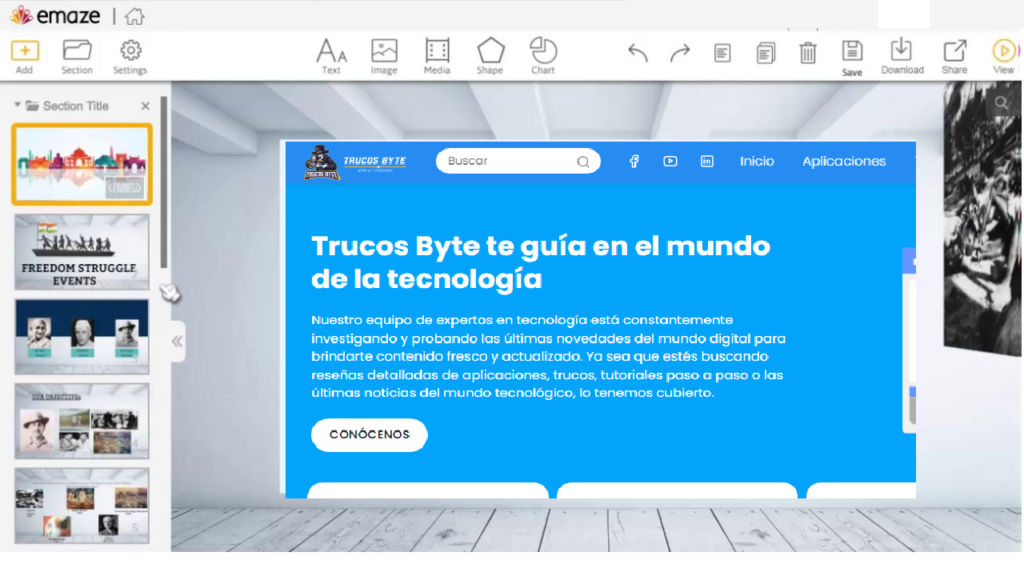Click the emaze logo
The height and width of the screenshot is (576, 1024).
pos(56,16)
